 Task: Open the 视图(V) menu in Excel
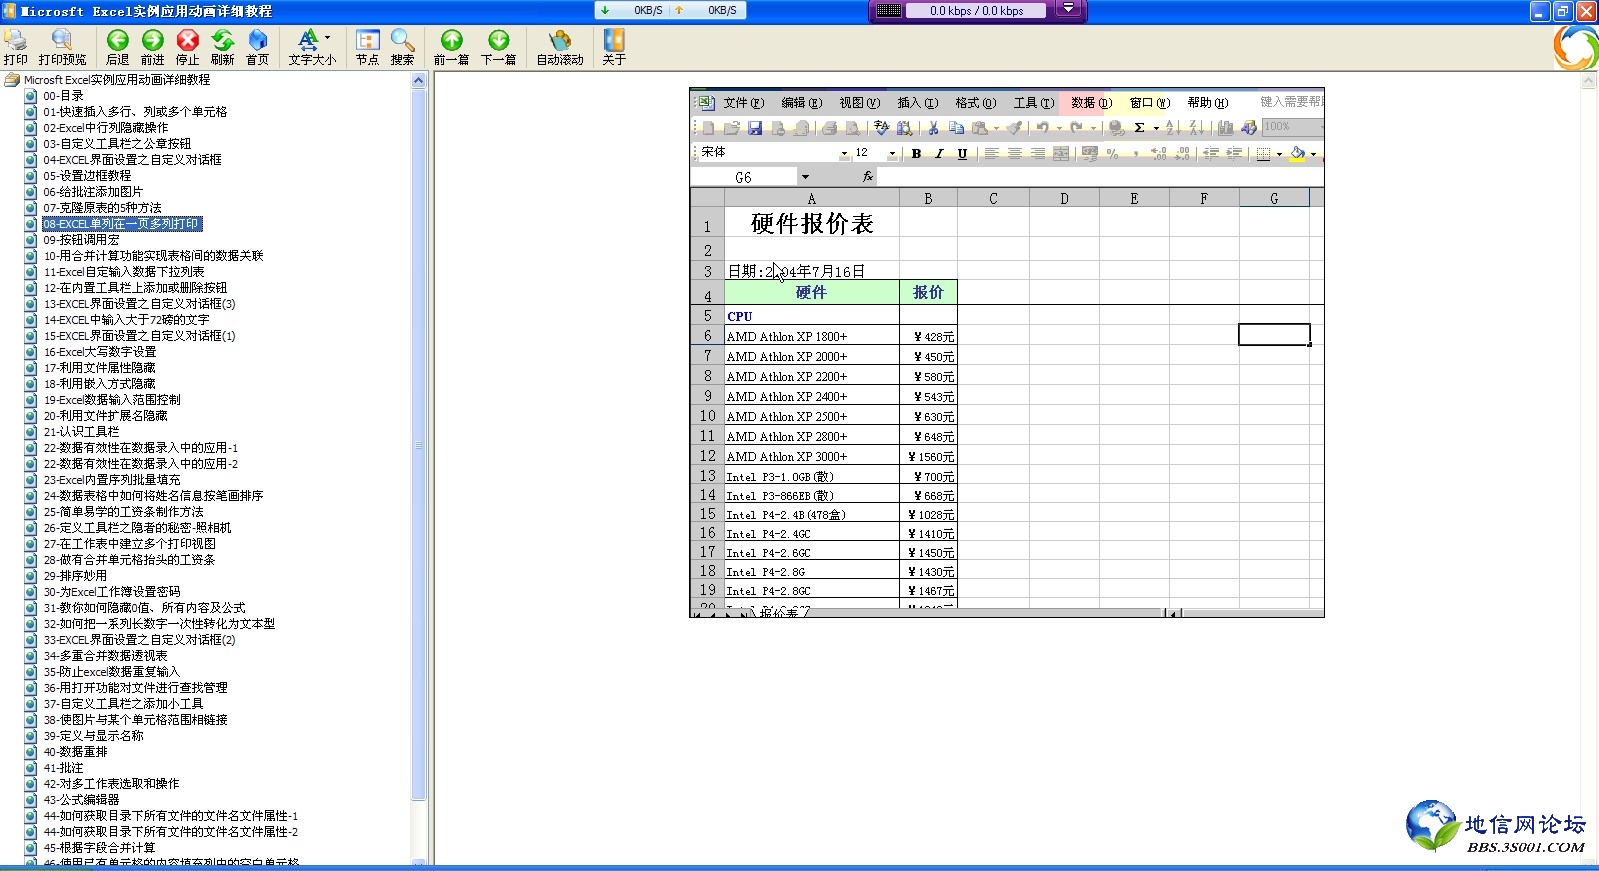click(859, 102)
